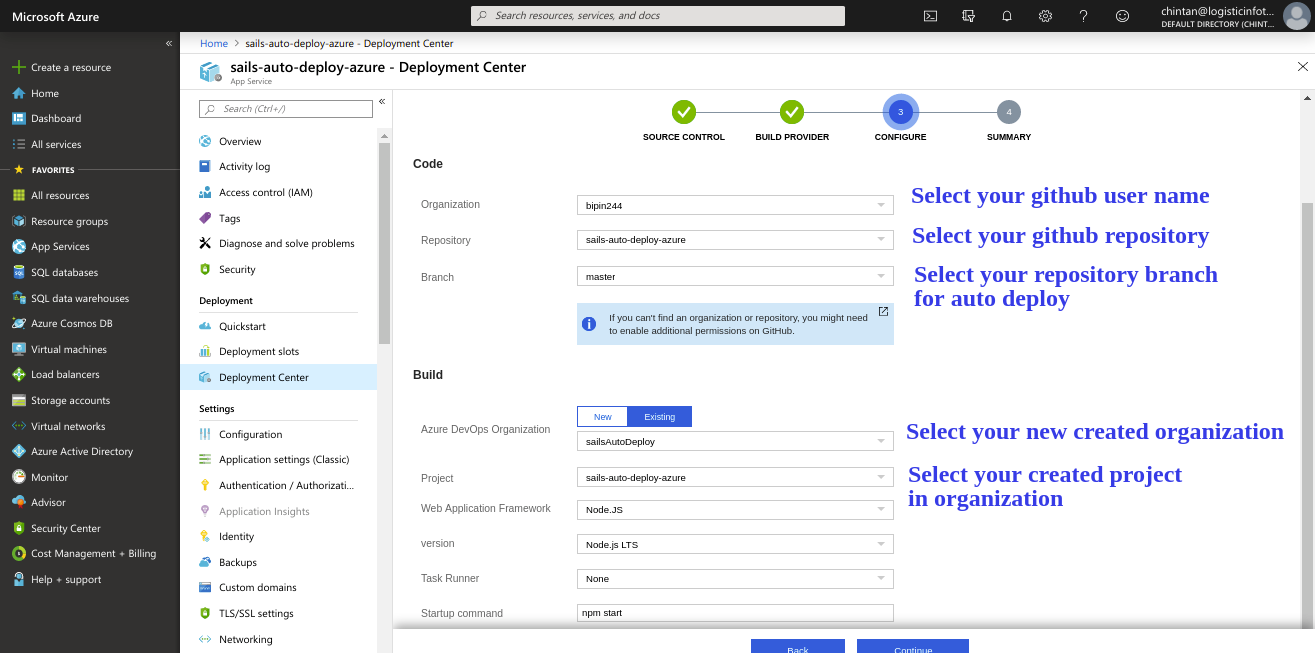Expand the Project dropdown

[735, 477]
